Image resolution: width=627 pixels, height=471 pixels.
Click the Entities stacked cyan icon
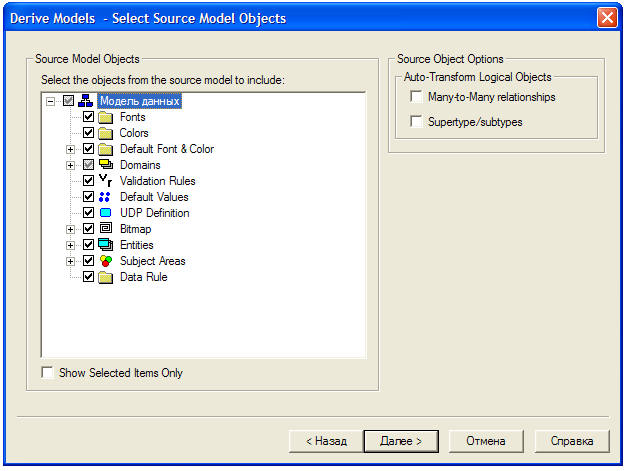click(x=106, y=244)
